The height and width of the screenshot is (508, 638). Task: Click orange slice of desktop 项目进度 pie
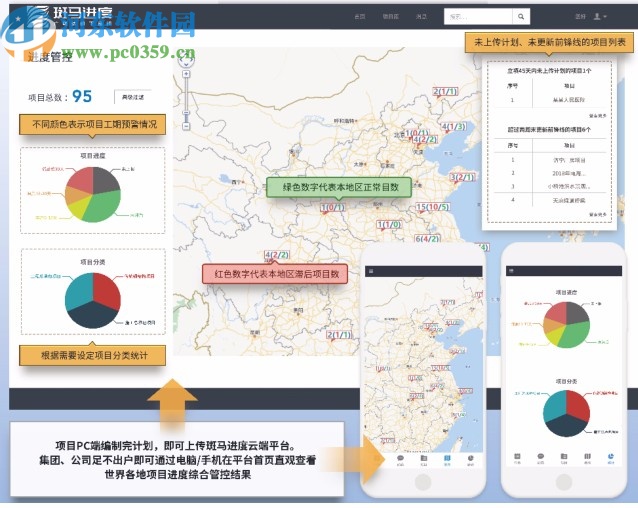pos(73,195)
